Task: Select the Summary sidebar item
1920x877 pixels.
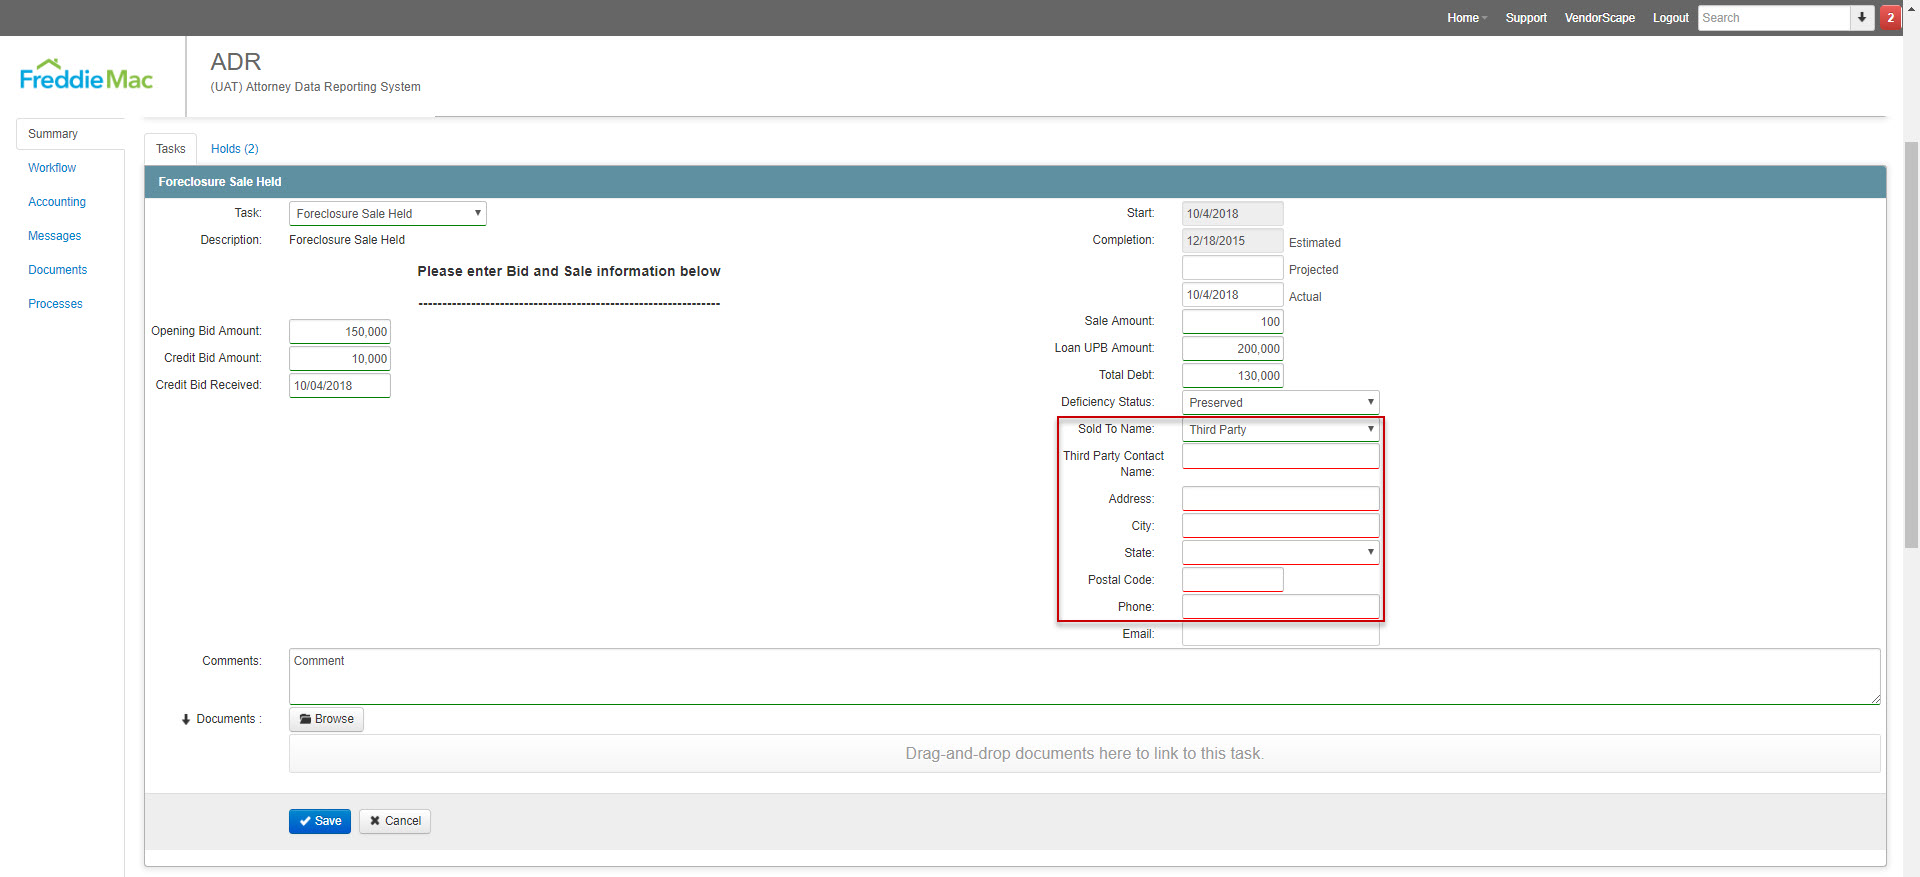Action: [70, 134]
